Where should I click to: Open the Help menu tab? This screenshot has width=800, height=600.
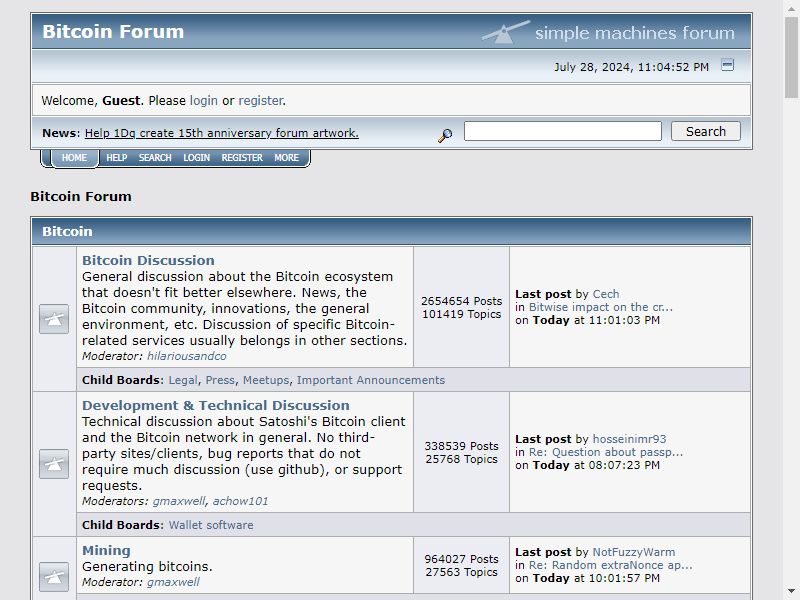[x=117, y=158]
